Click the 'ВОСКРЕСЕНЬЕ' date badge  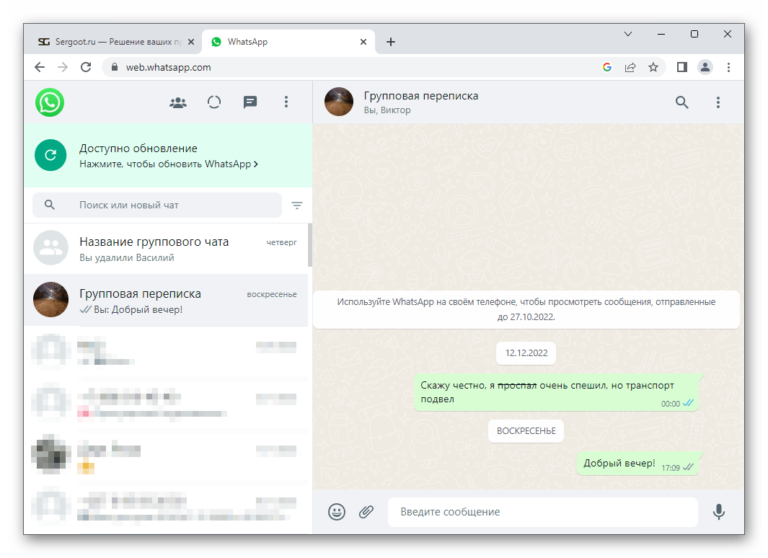click(x=526, y=431)
